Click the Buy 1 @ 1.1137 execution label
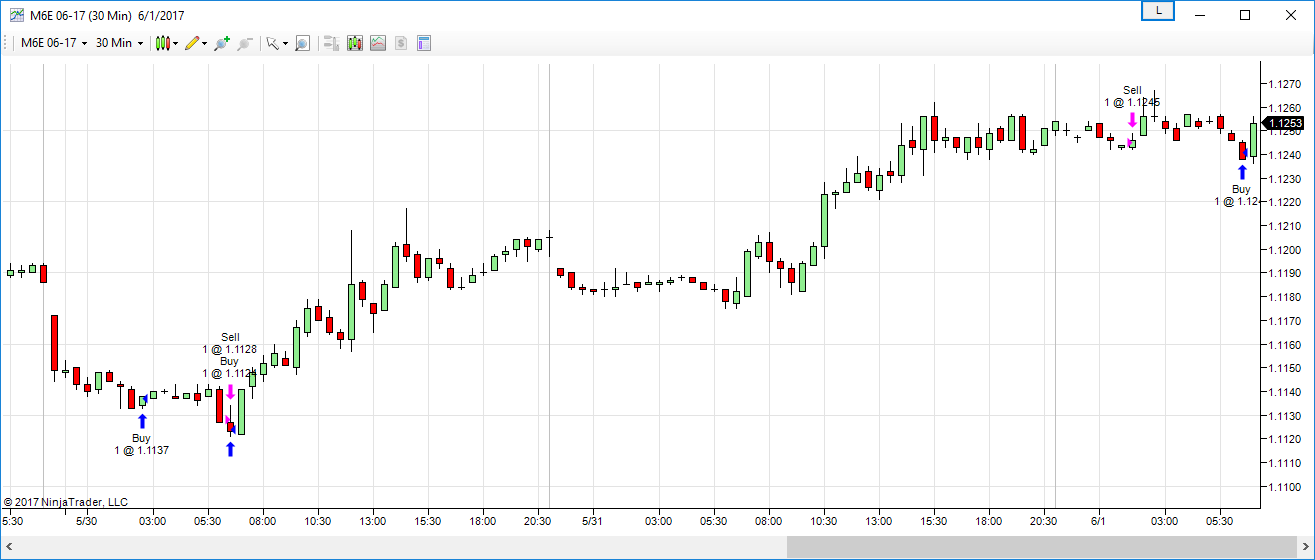 [141, 444]
